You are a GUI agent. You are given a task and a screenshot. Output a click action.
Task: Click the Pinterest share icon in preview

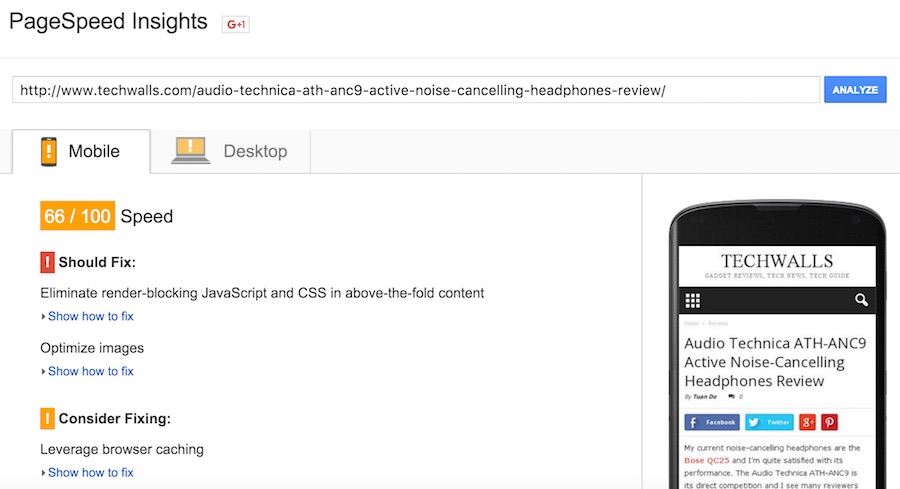pos(829,422)
